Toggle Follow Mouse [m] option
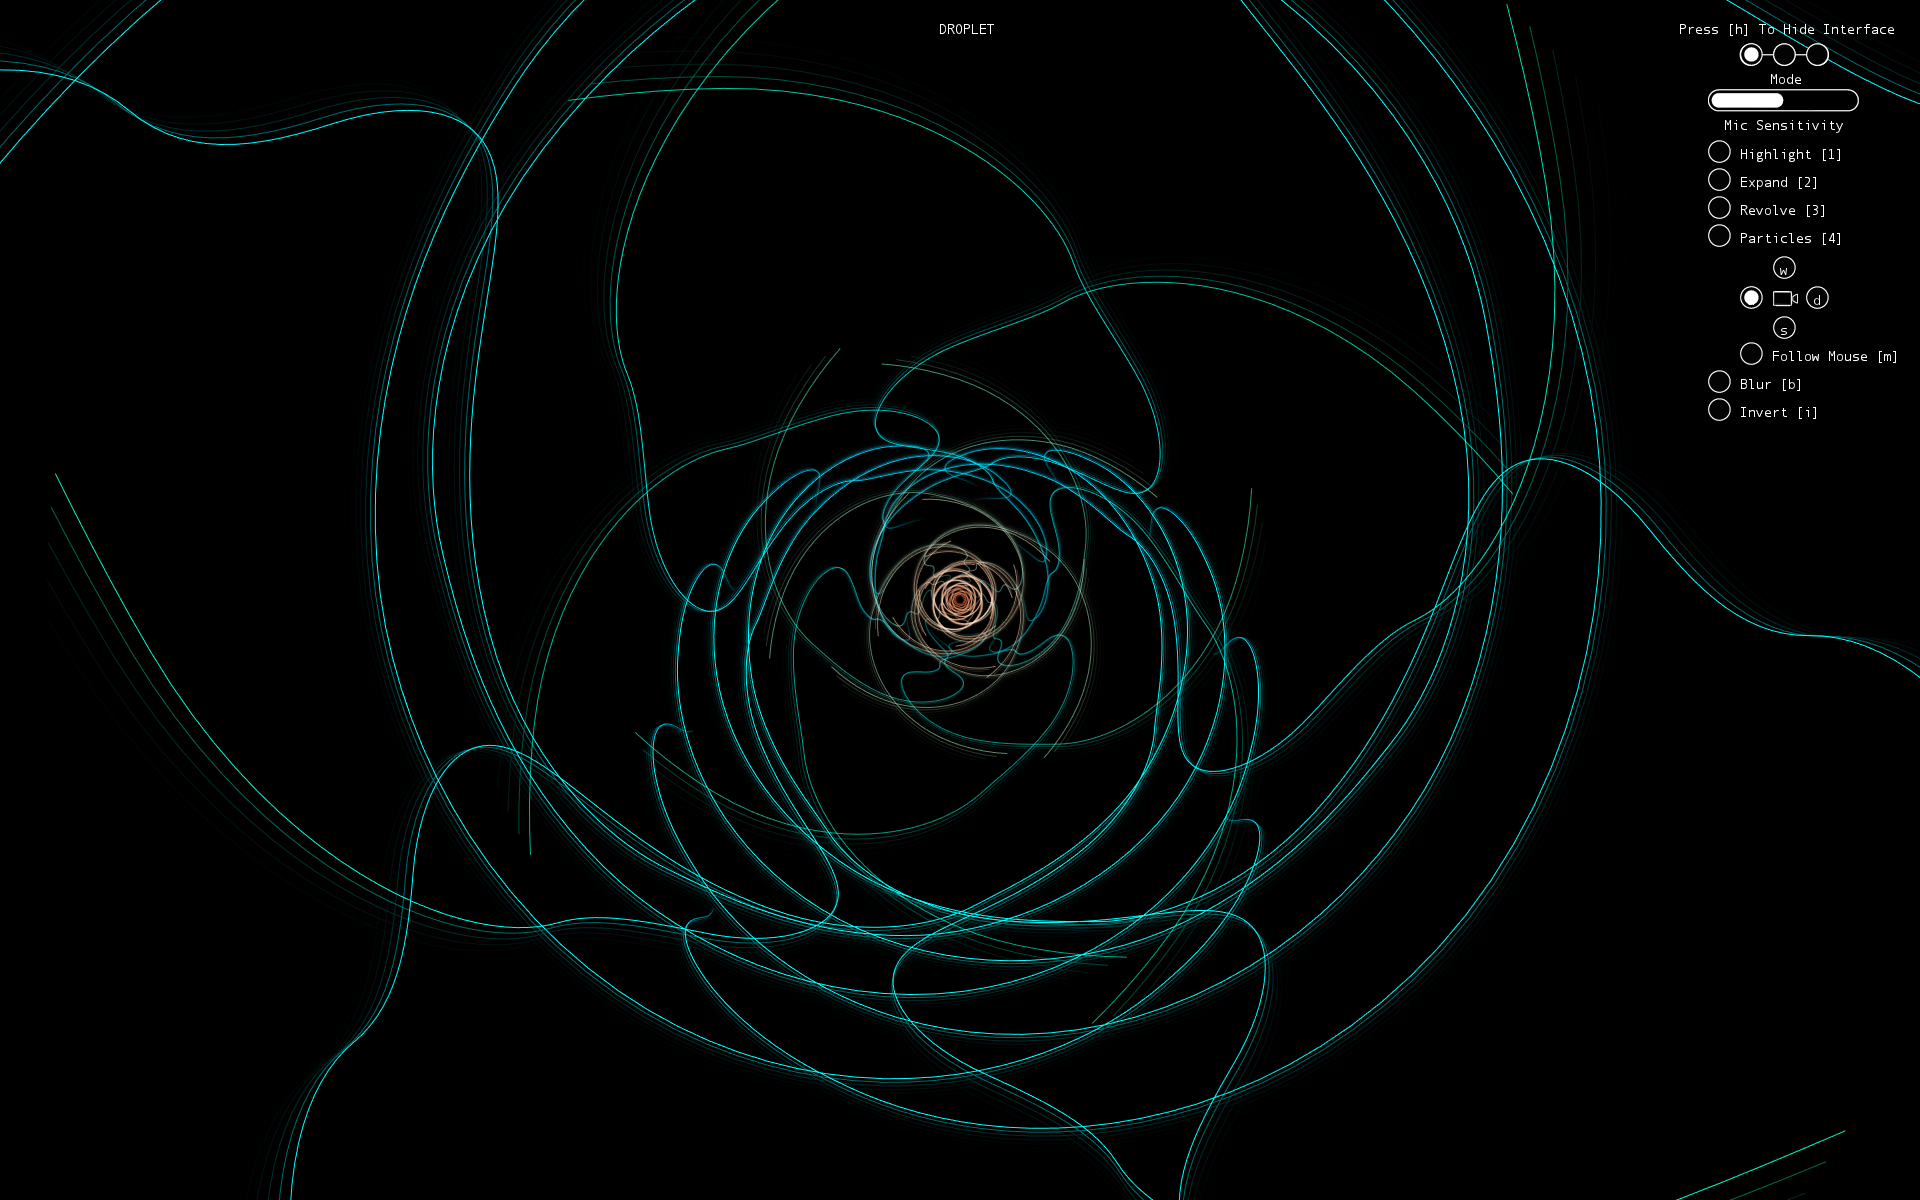Image resolution: width=1920 pixels, height=1200 pixels. pyautogui.click(x=1751, y=357)
